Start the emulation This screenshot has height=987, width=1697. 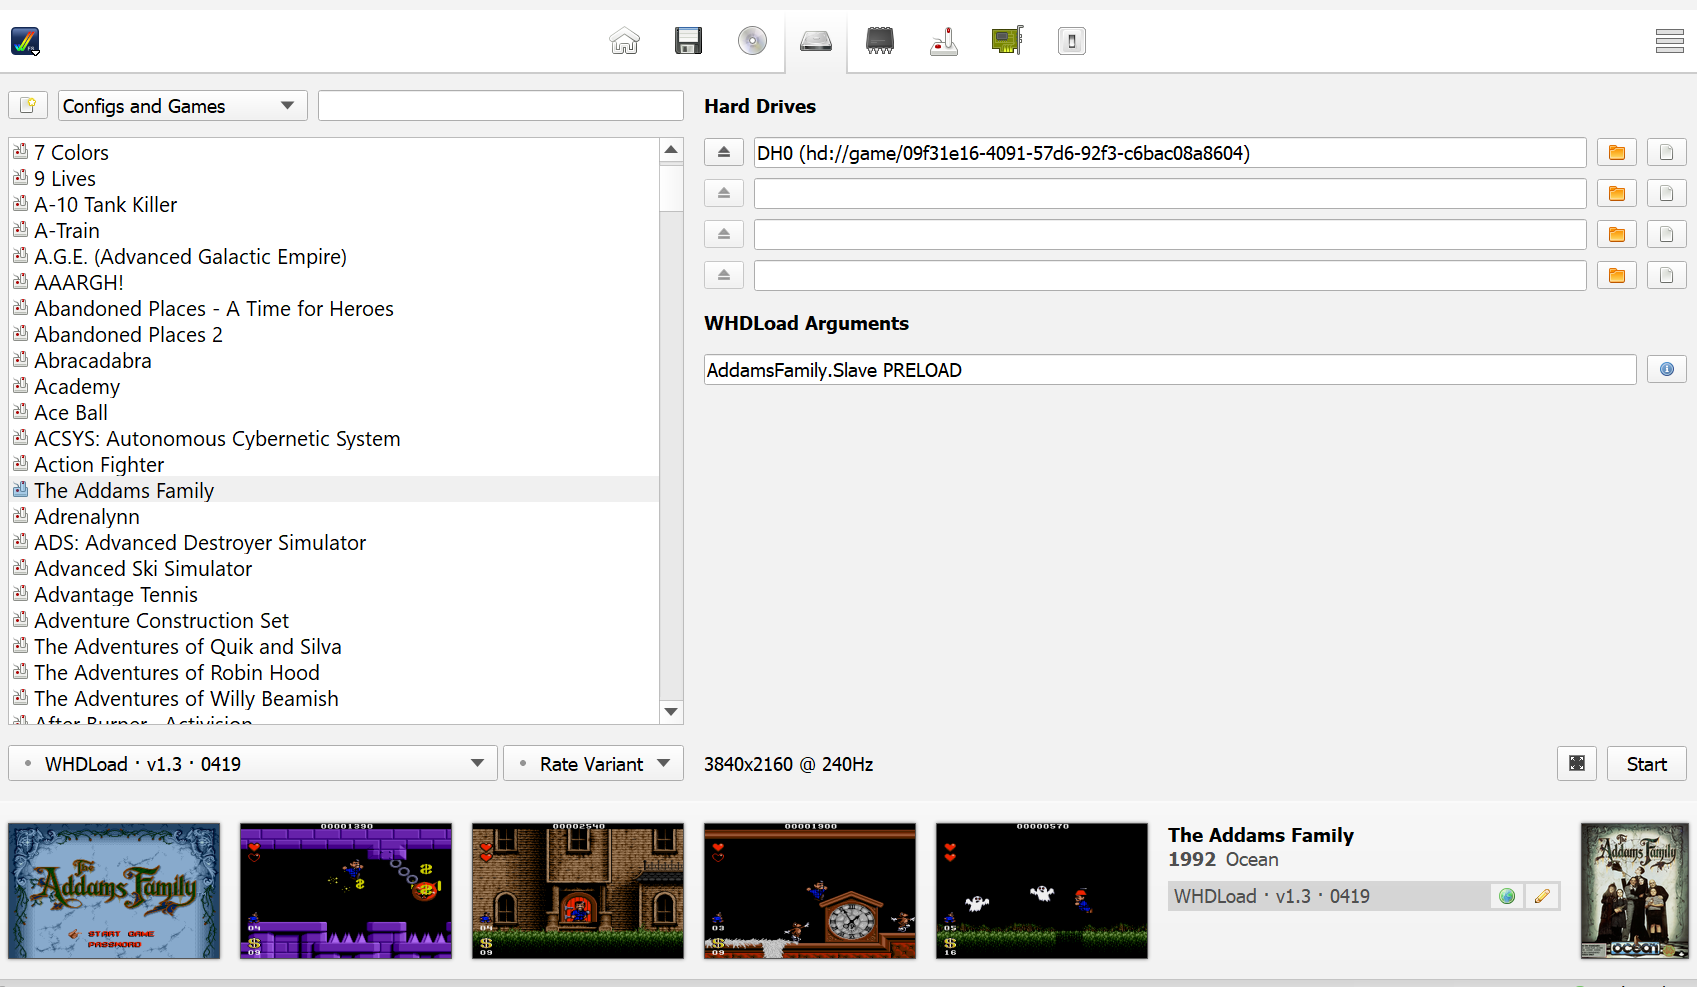pos(1647,764)
